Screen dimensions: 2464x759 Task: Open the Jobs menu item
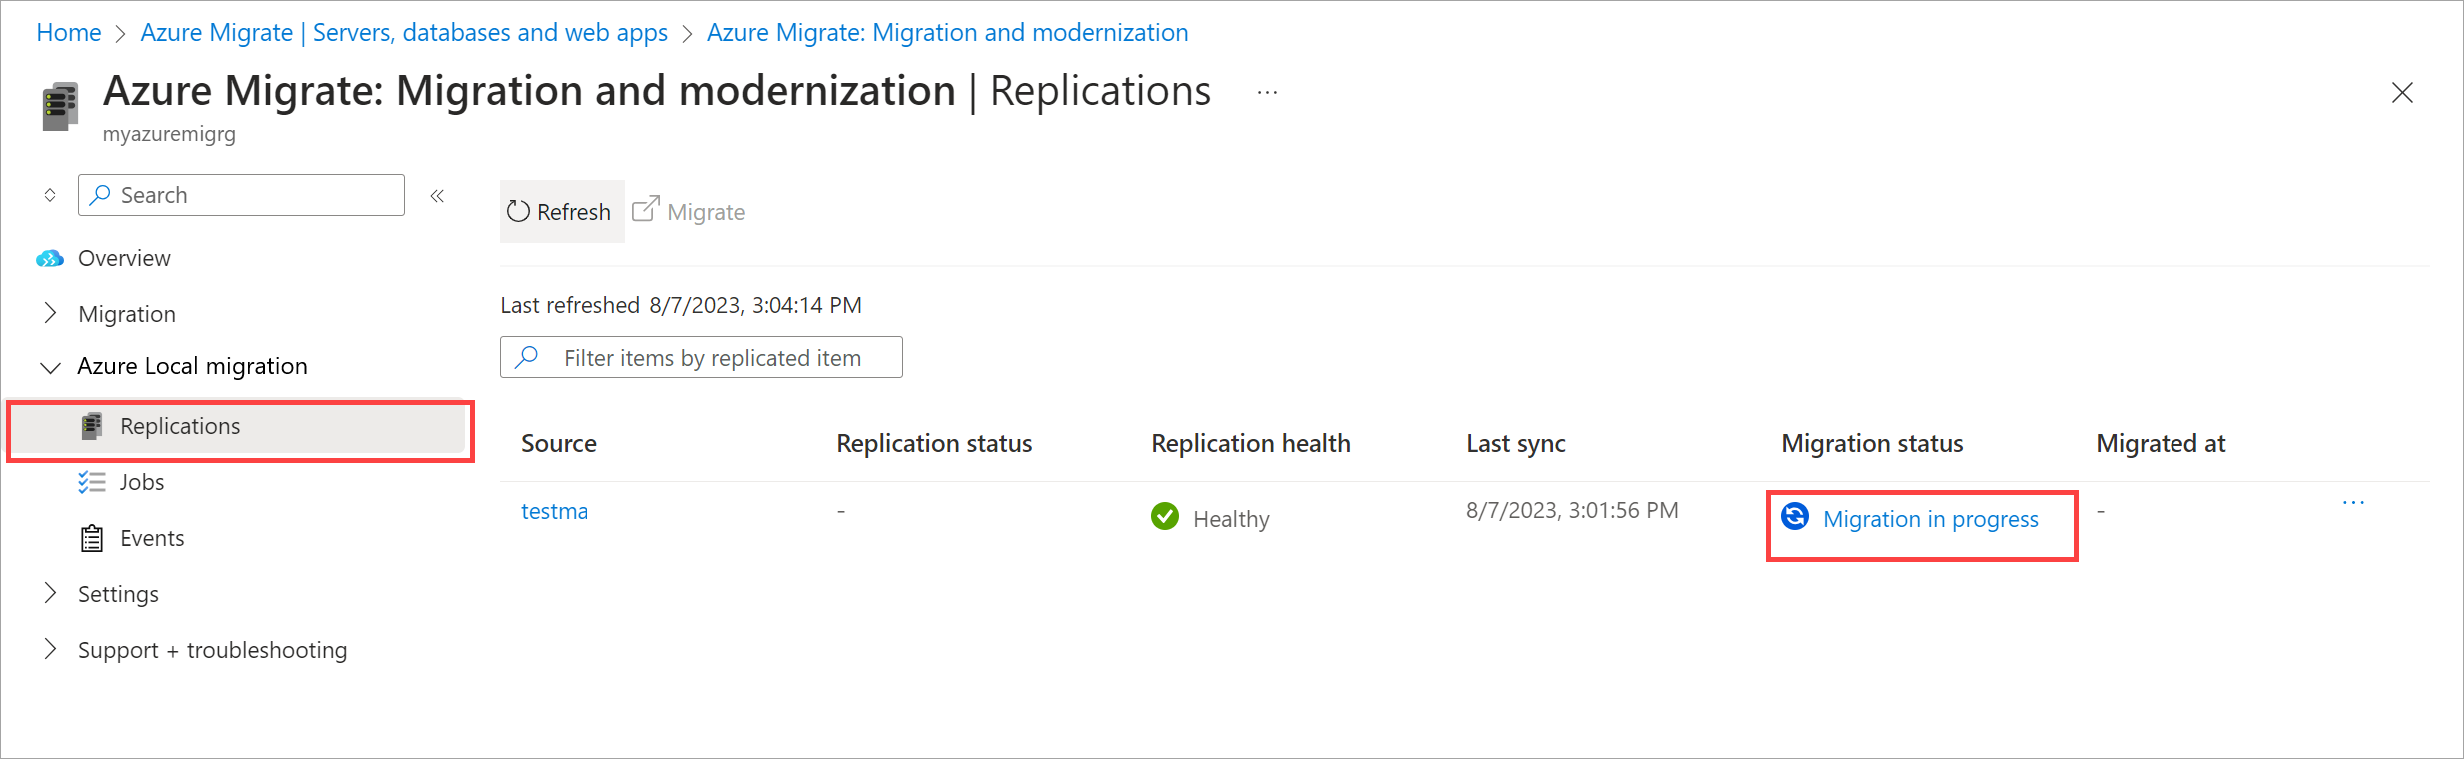(142, 483)
